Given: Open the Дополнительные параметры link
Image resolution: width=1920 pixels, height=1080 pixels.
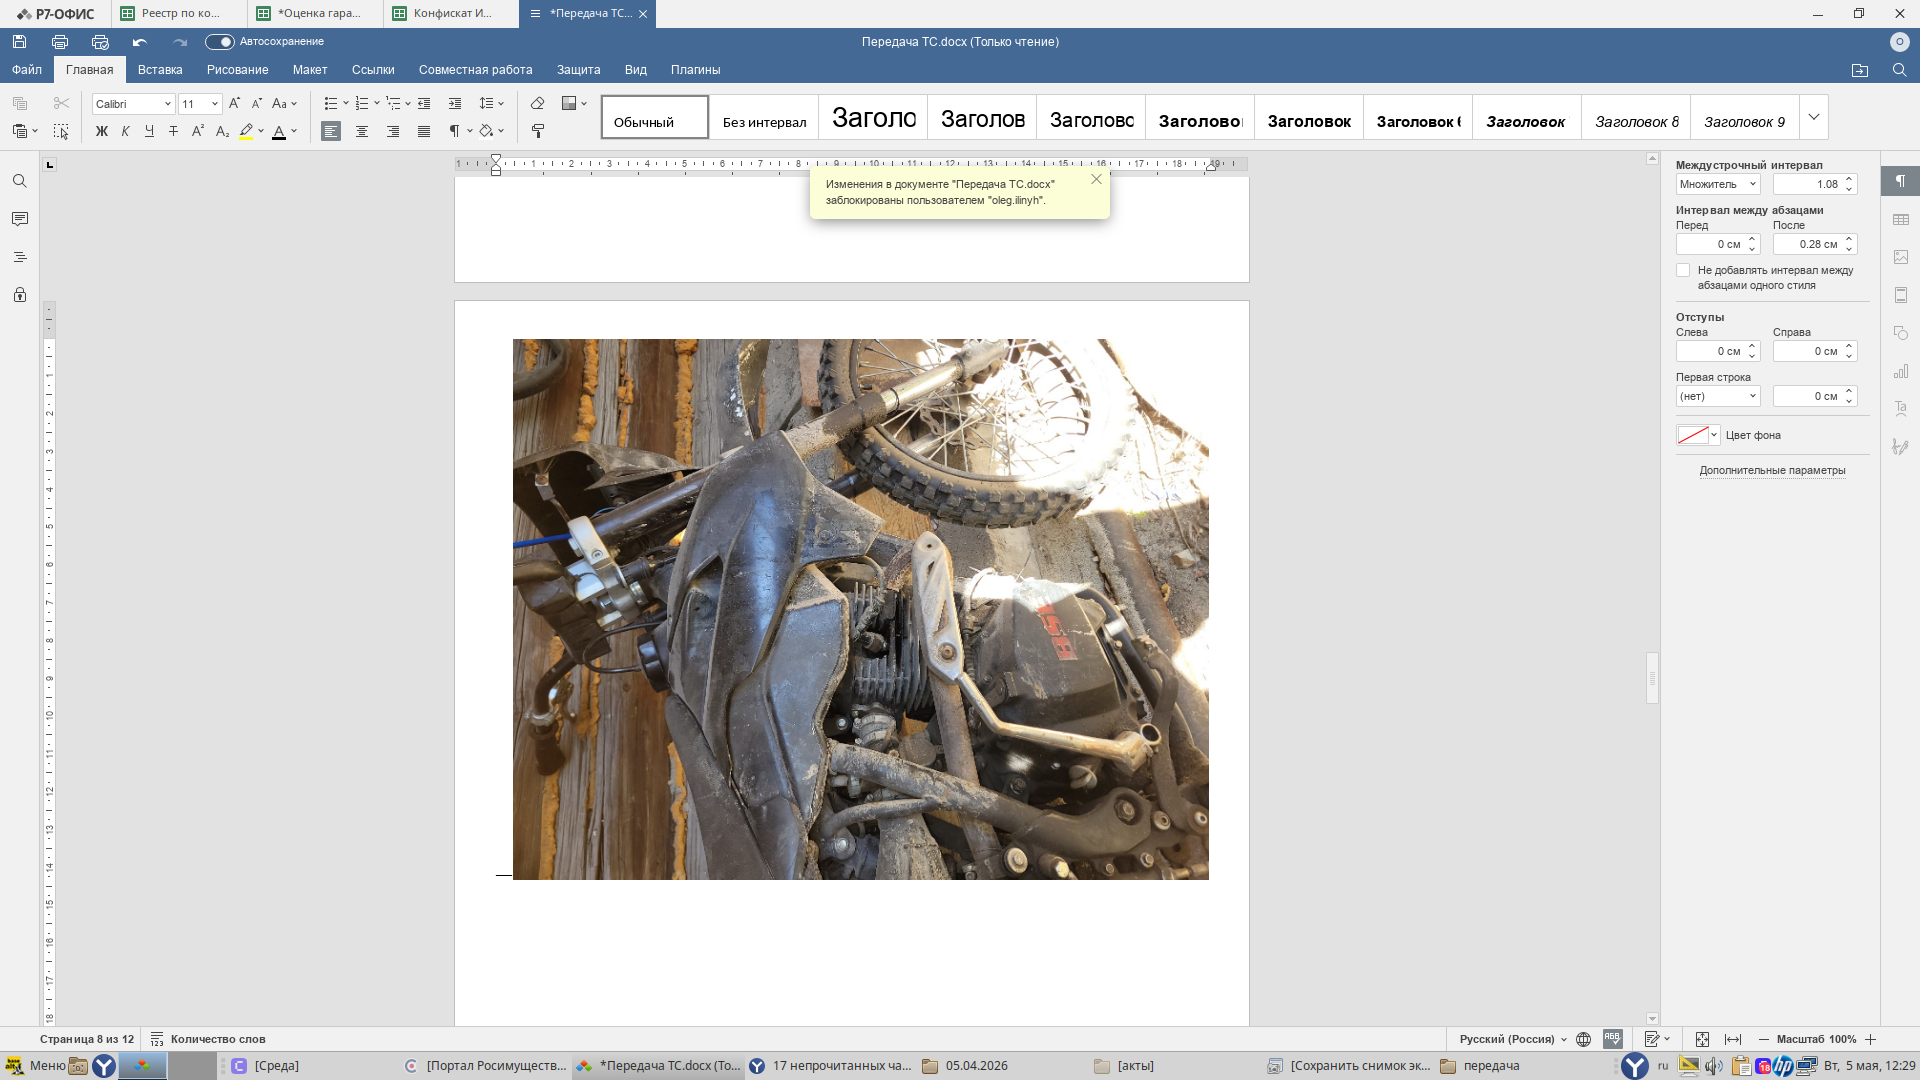Looking at the screenshot, I should [x=1772, y=470].
